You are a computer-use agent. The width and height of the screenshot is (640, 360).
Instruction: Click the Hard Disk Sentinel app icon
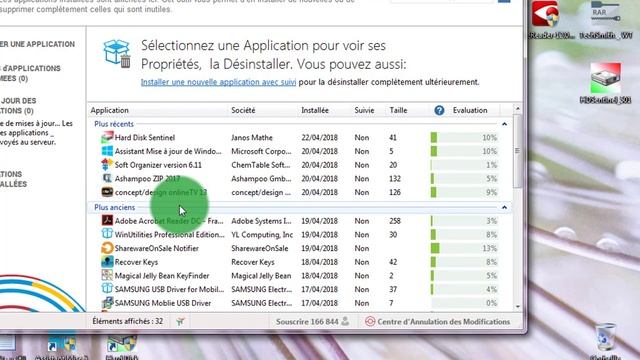[x=107, y=138]
